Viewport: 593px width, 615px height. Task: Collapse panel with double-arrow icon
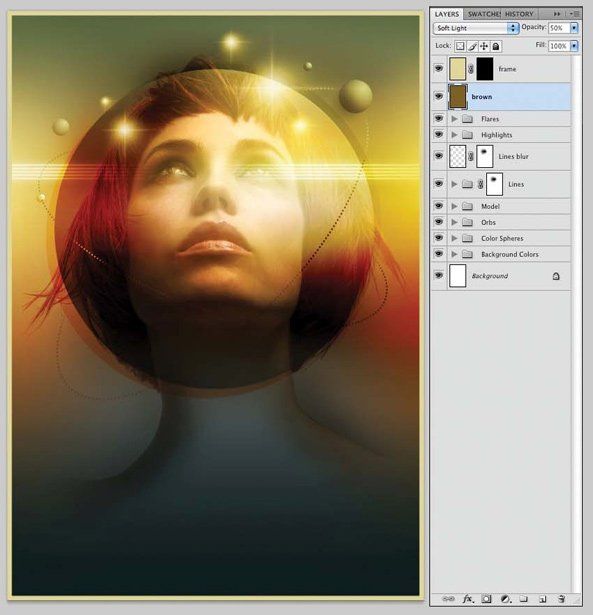557,14
